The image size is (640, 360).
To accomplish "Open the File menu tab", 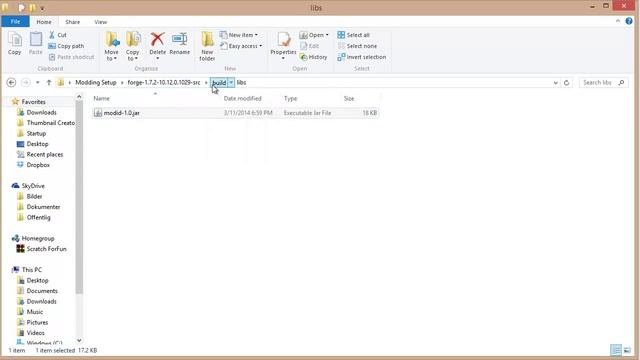I will [x=15, y=22].
